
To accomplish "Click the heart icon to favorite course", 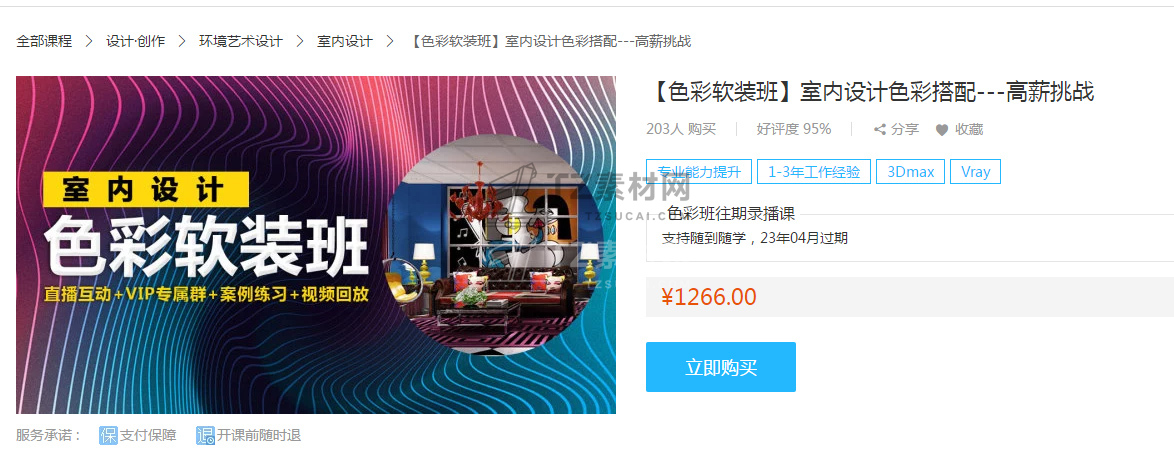I will (x=942, y=129).
